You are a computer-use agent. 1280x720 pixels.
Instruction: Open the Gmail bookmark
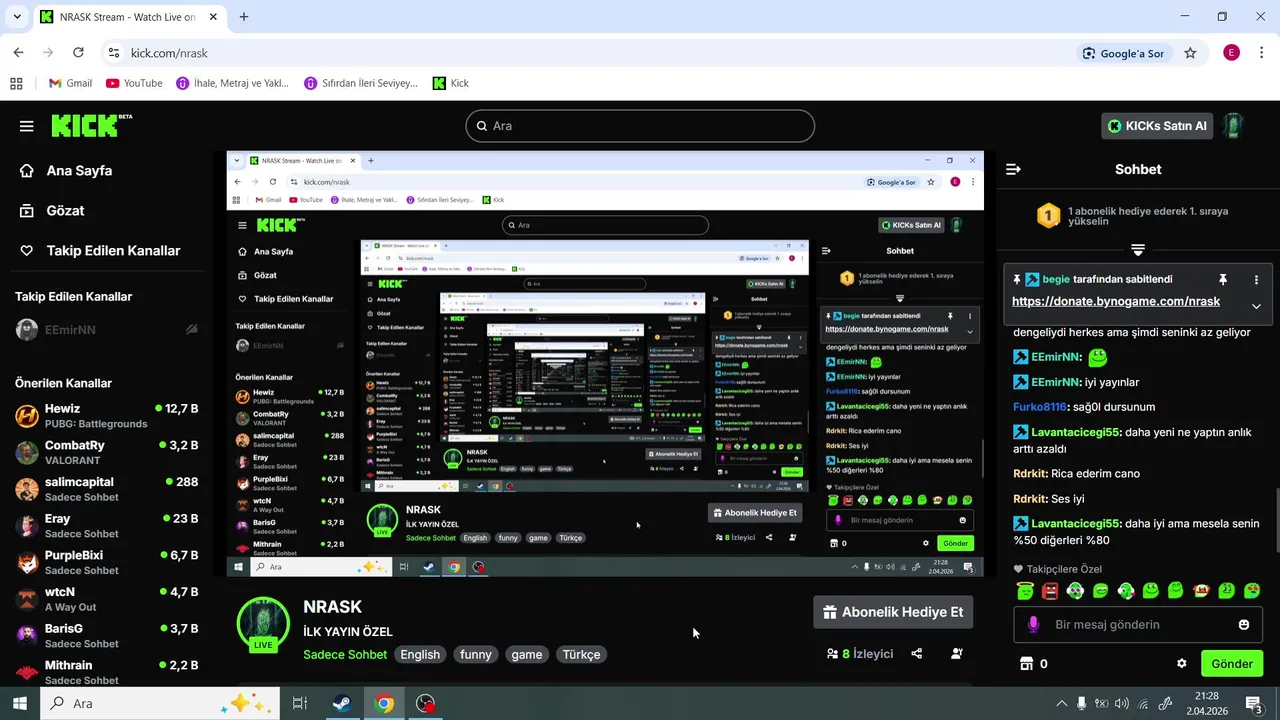pos(70,83)
